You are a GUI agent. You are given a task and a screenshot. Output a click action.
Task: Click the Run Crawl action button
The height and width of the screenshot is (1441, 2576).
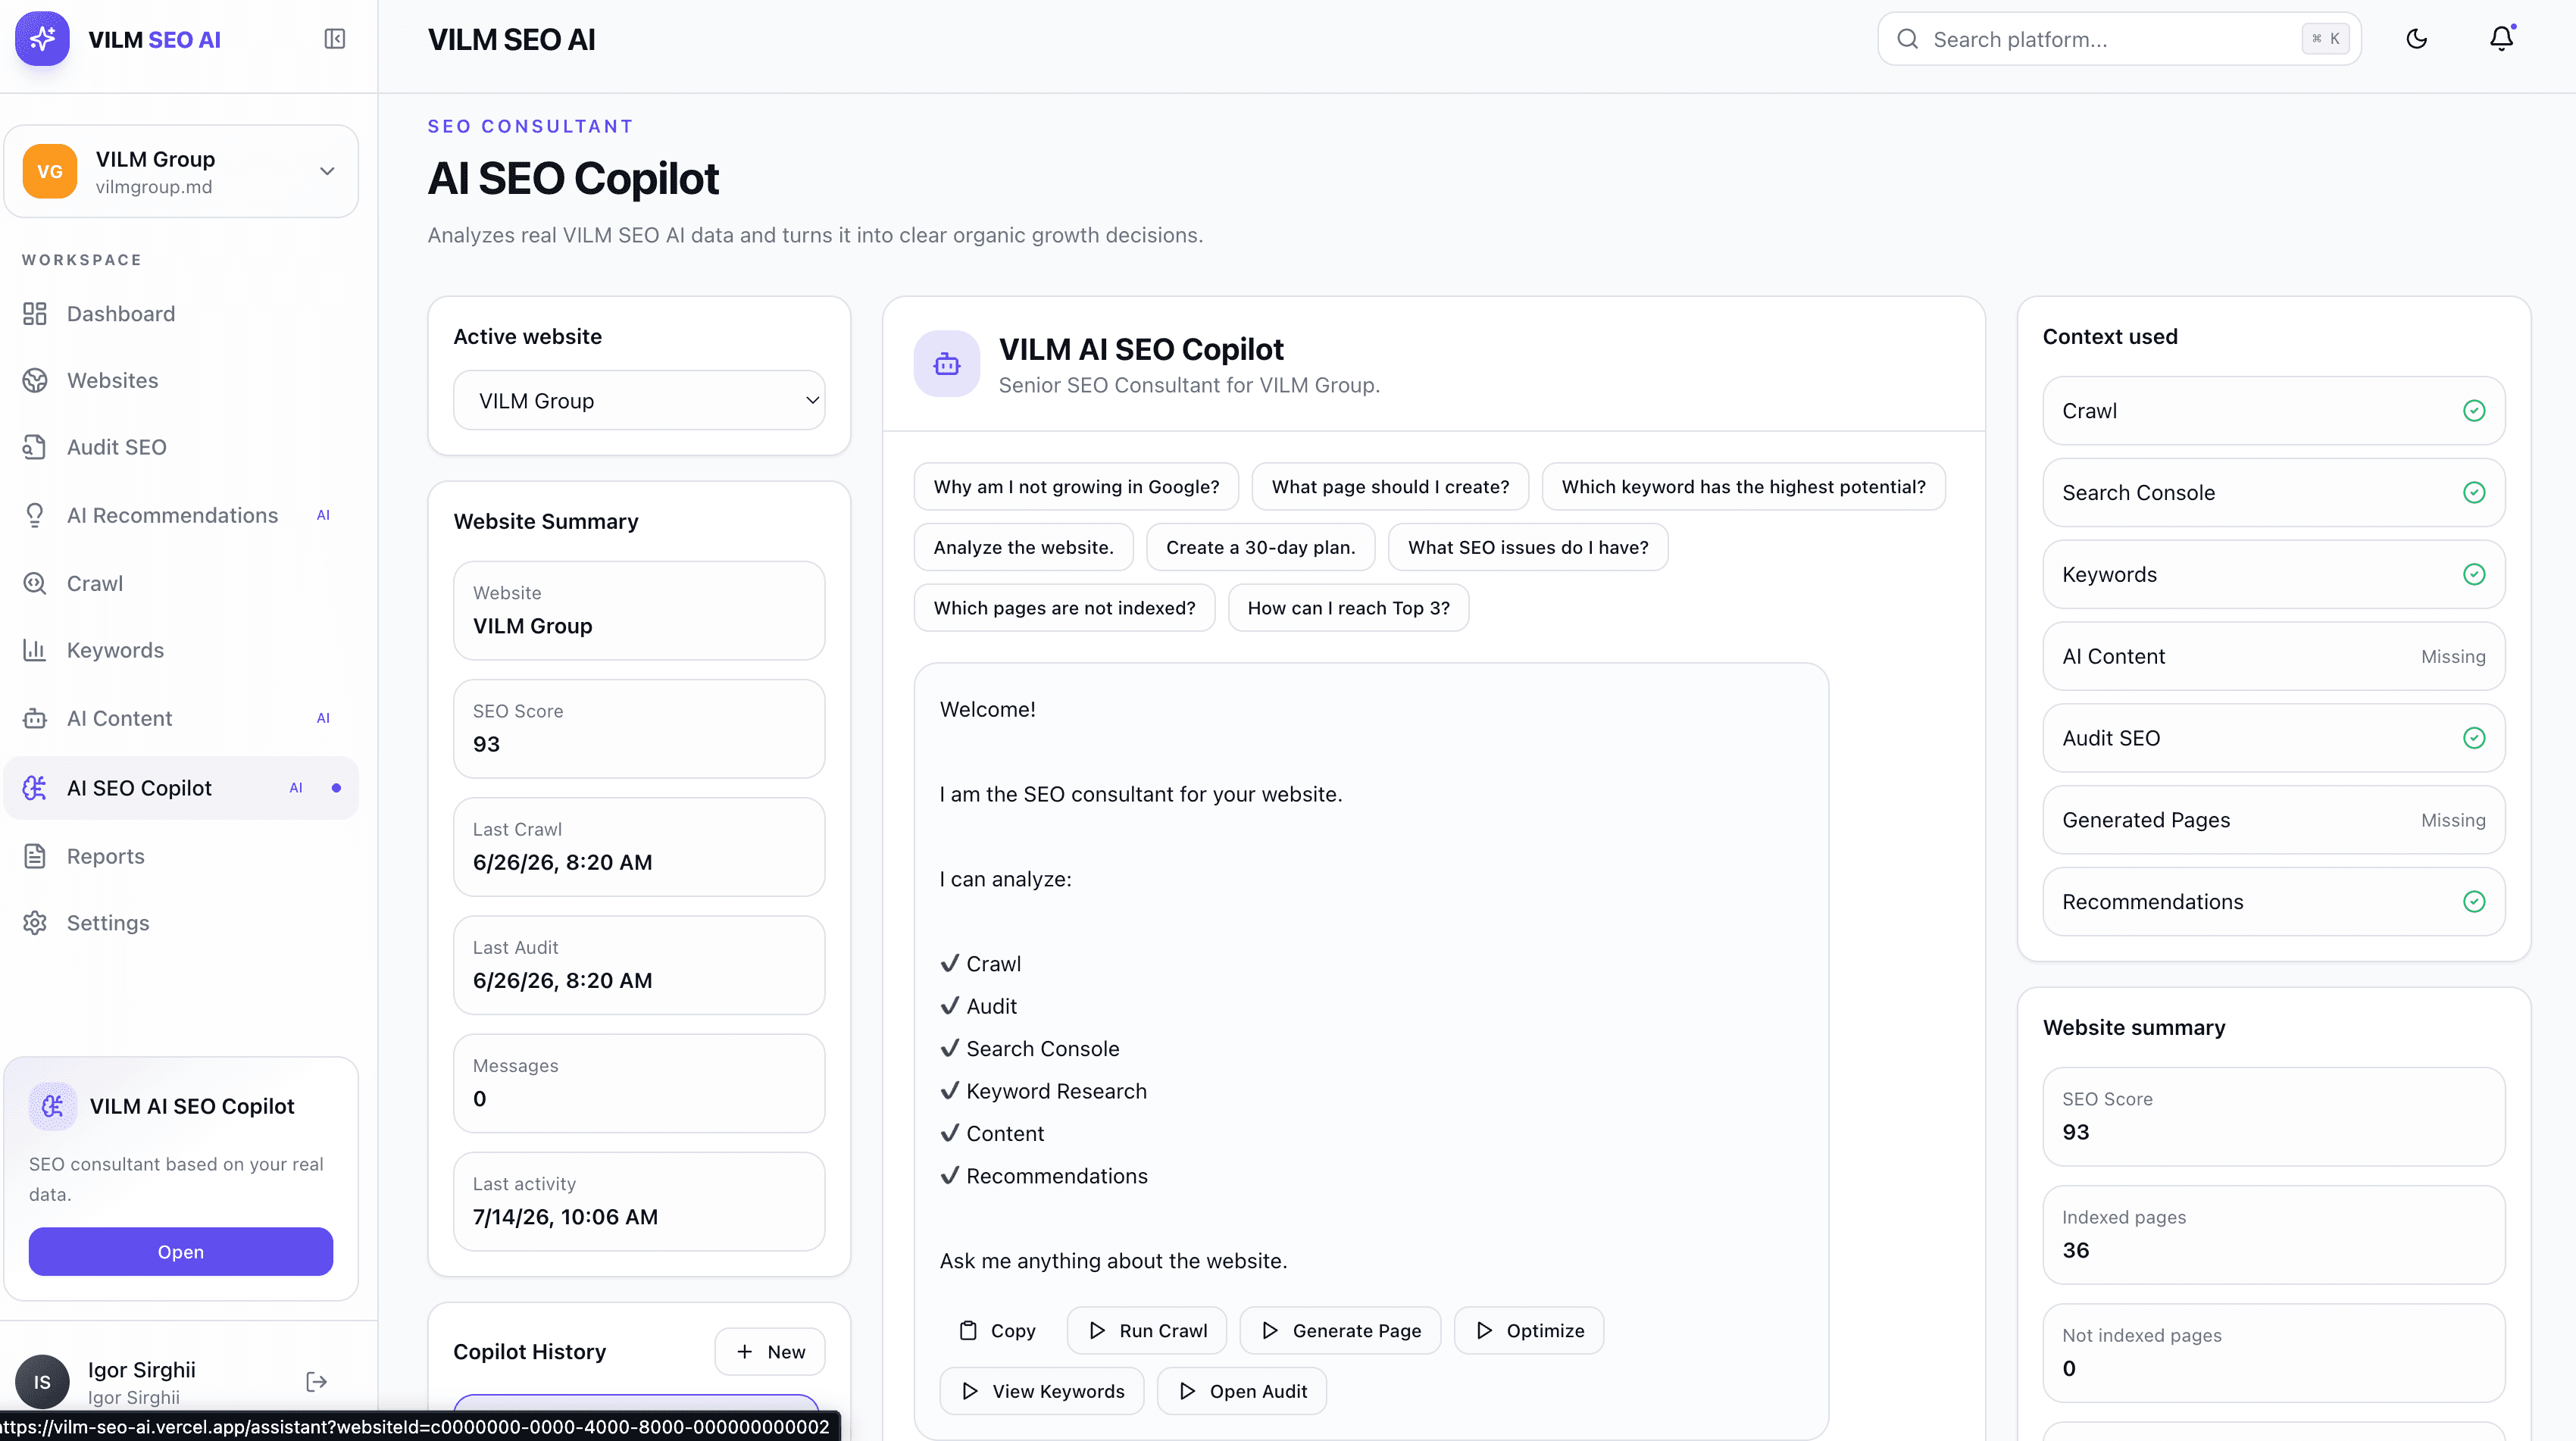pyautogui.click(x=1147, y=1331)
